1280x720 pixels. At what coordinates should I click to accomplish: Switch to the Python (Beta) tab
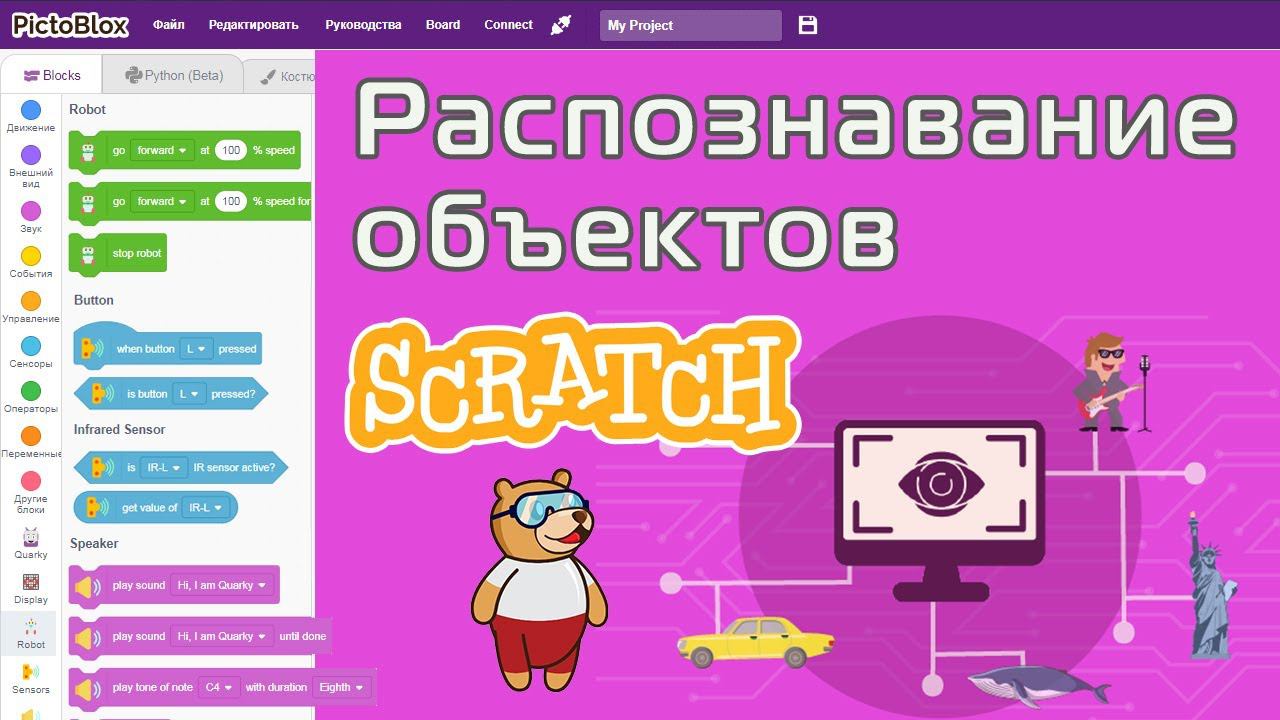point(174,75)
